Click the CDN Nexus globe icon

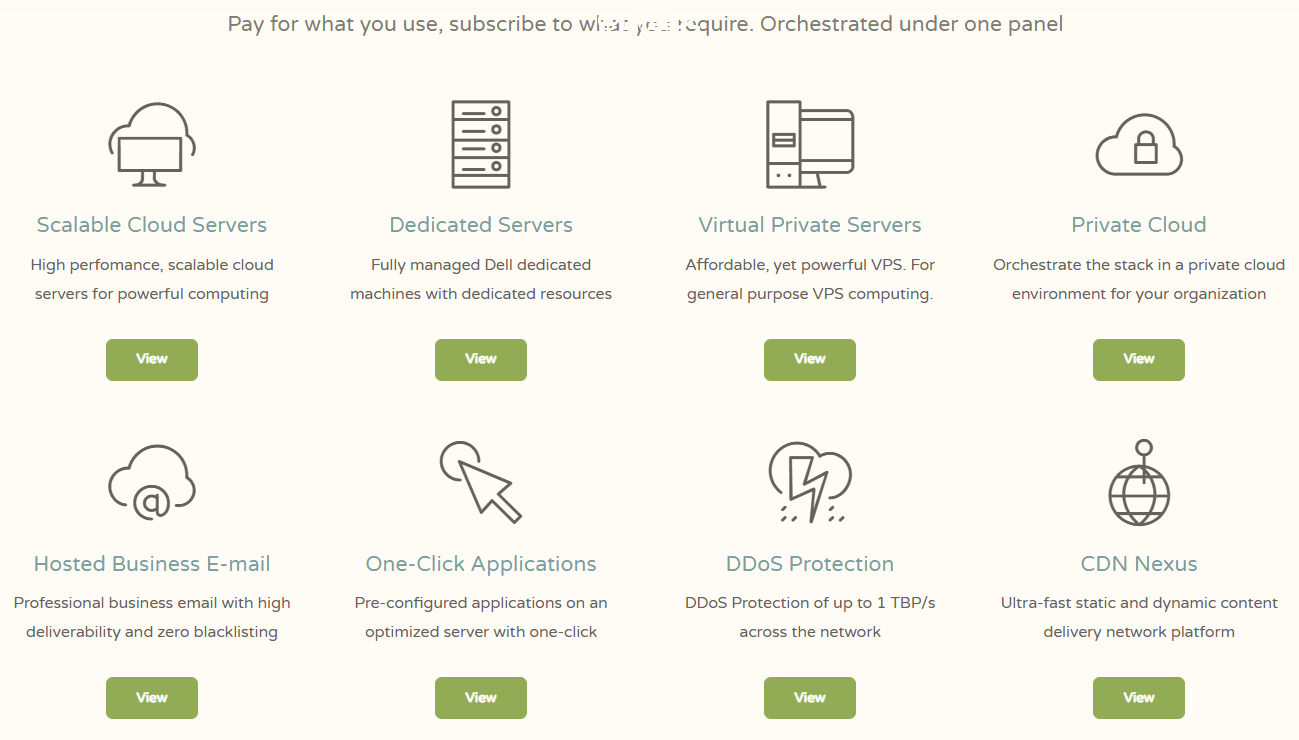[1139, 485]
